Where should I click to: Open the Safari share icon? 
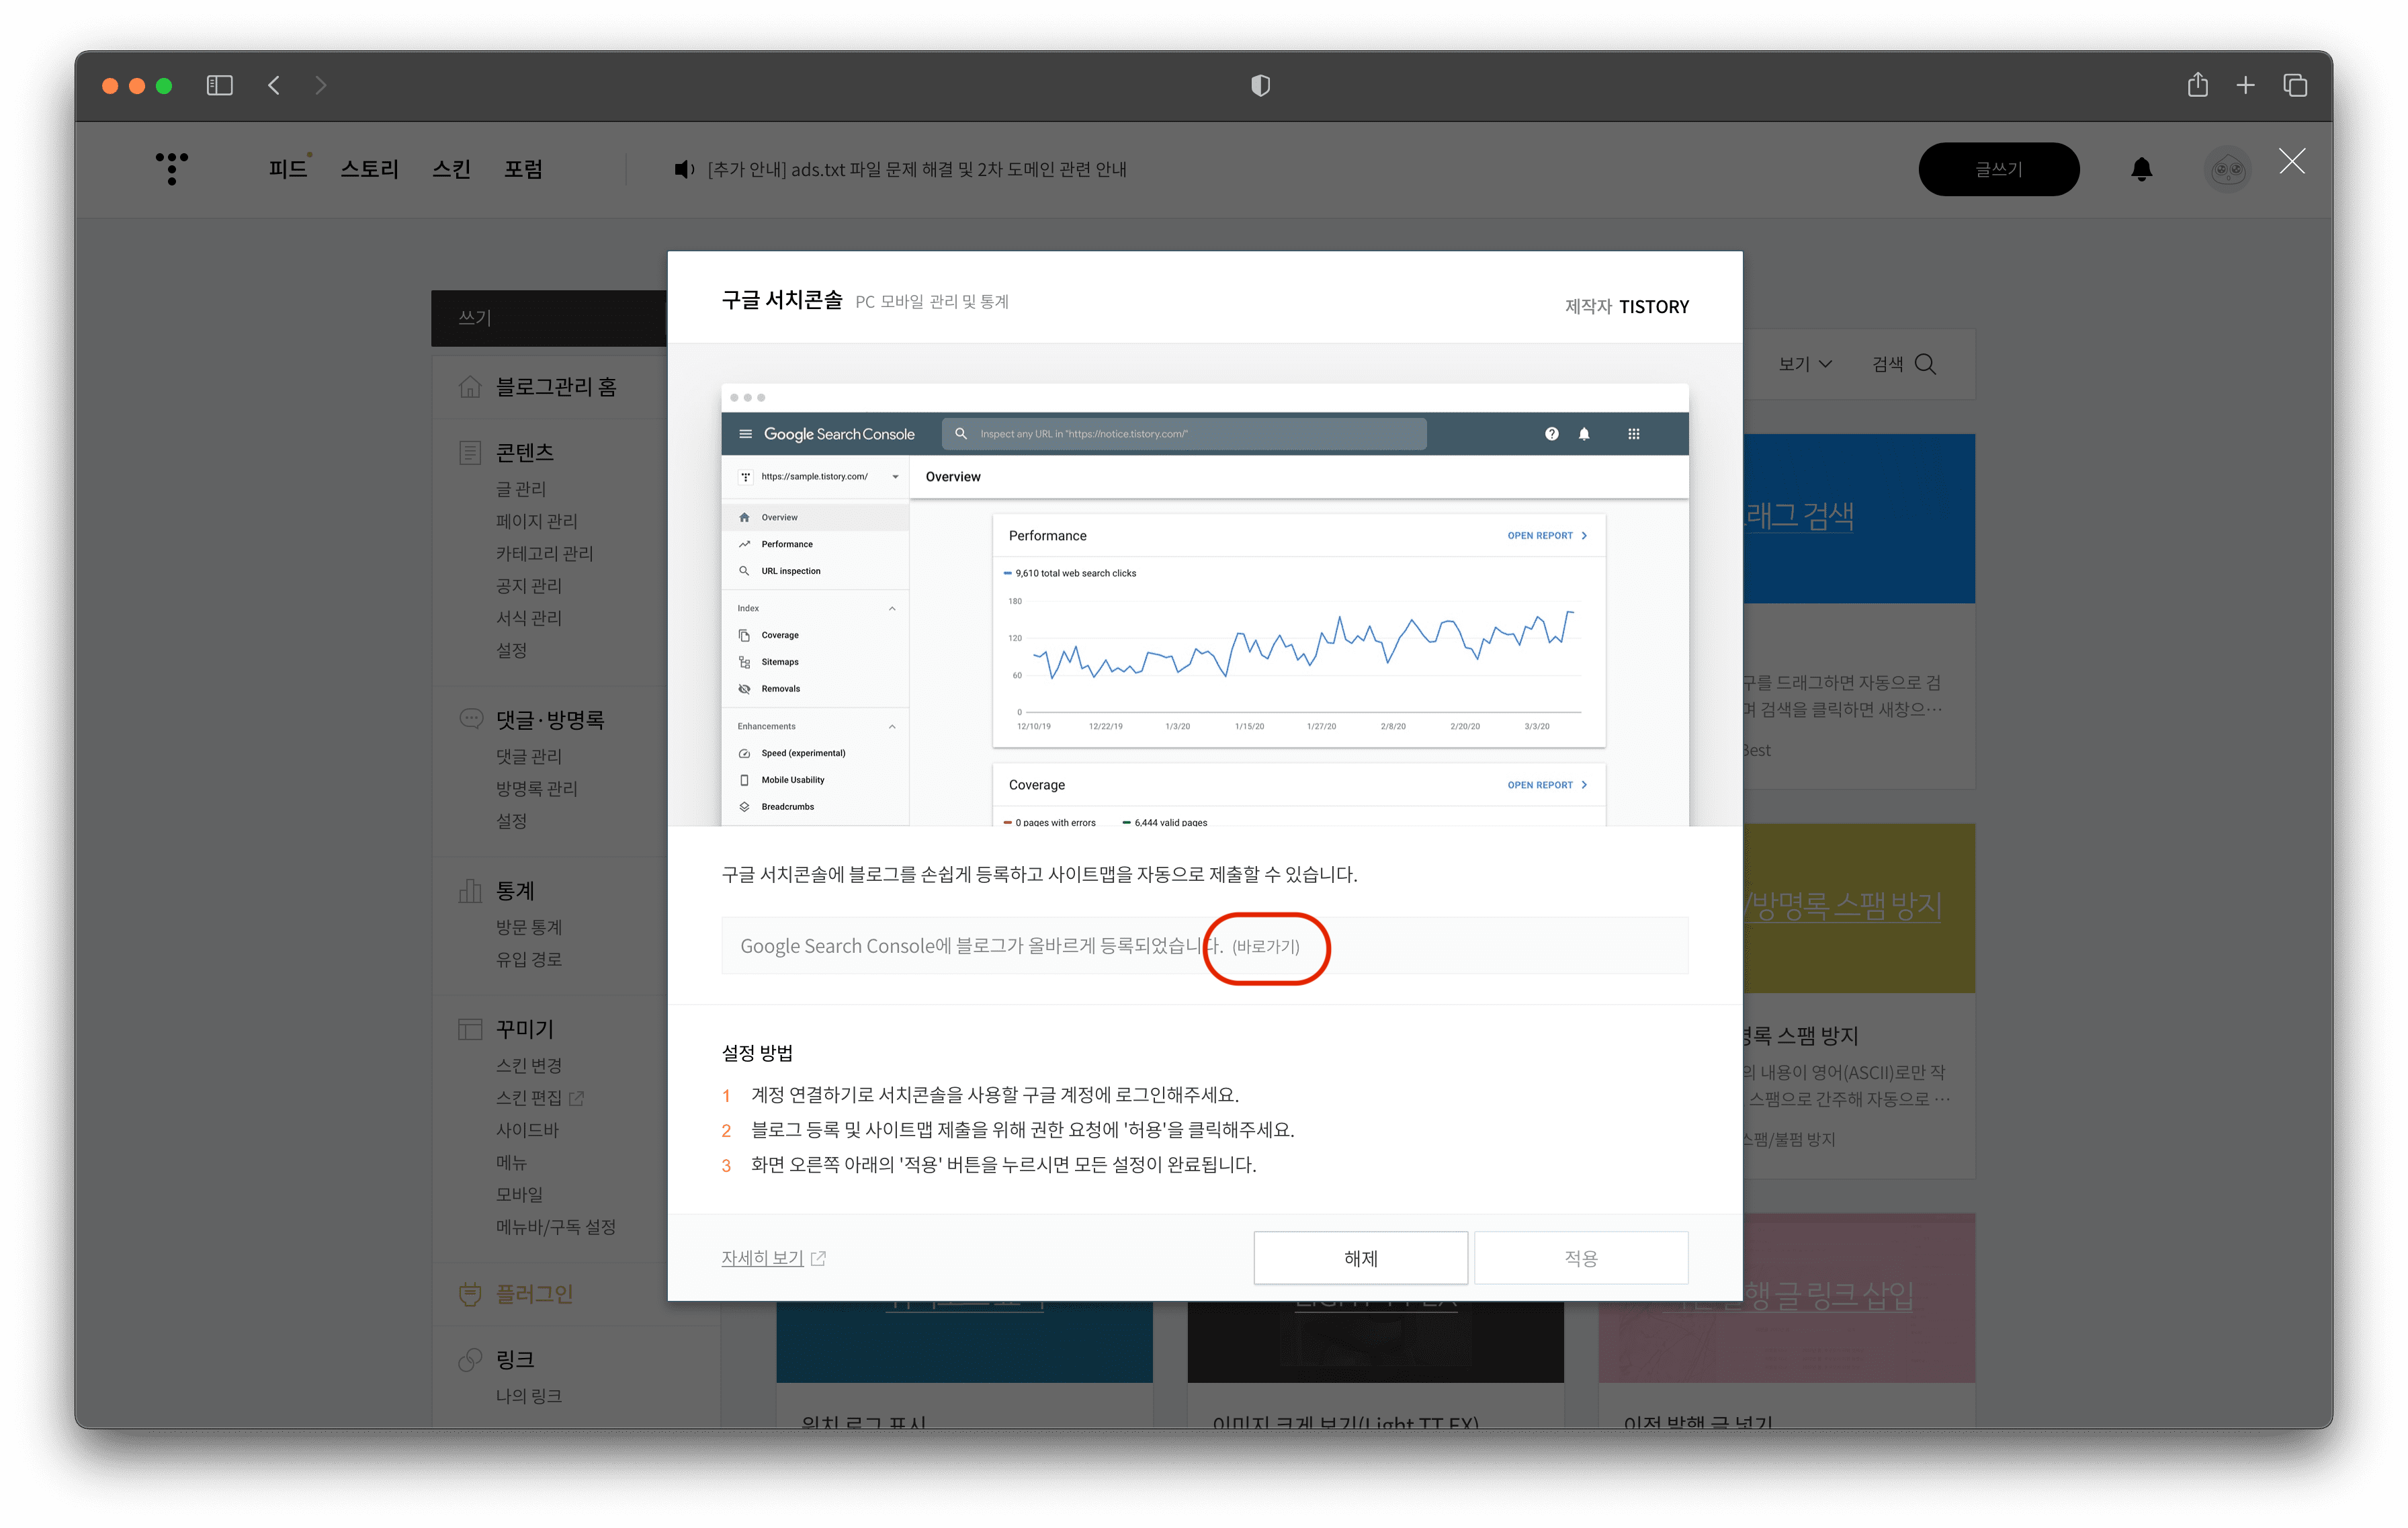pos(2197,85)
